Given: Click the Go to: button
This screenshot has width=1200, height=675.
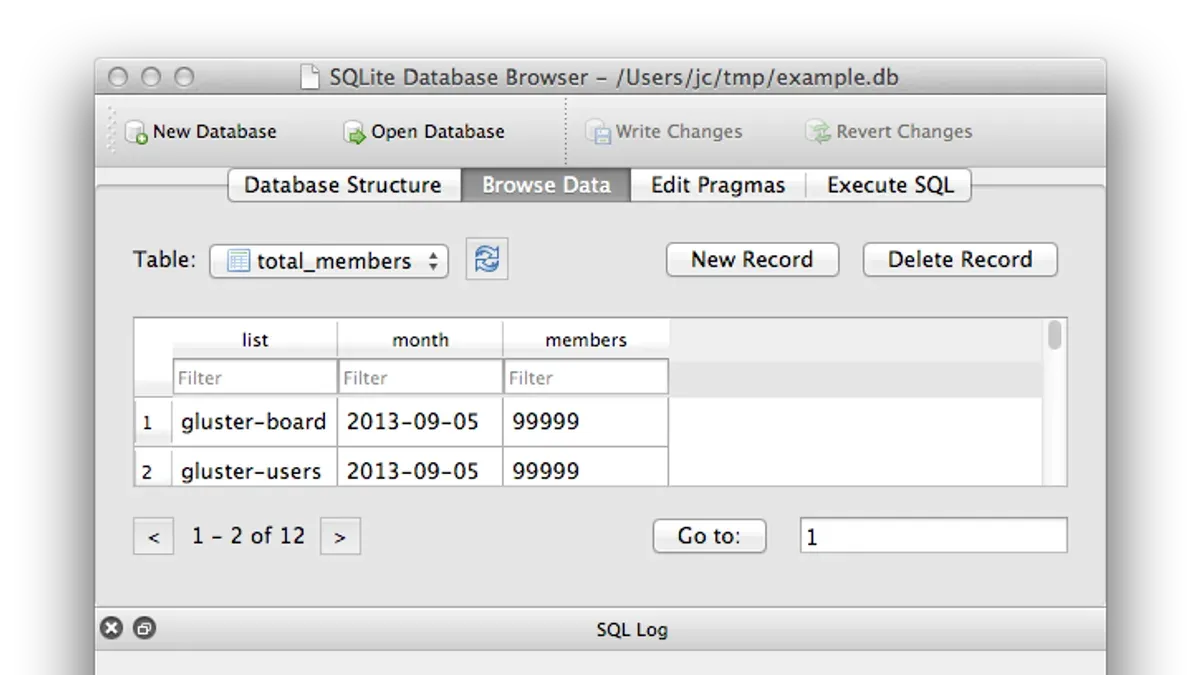Looking at the screenshot, I should [709, 536].
